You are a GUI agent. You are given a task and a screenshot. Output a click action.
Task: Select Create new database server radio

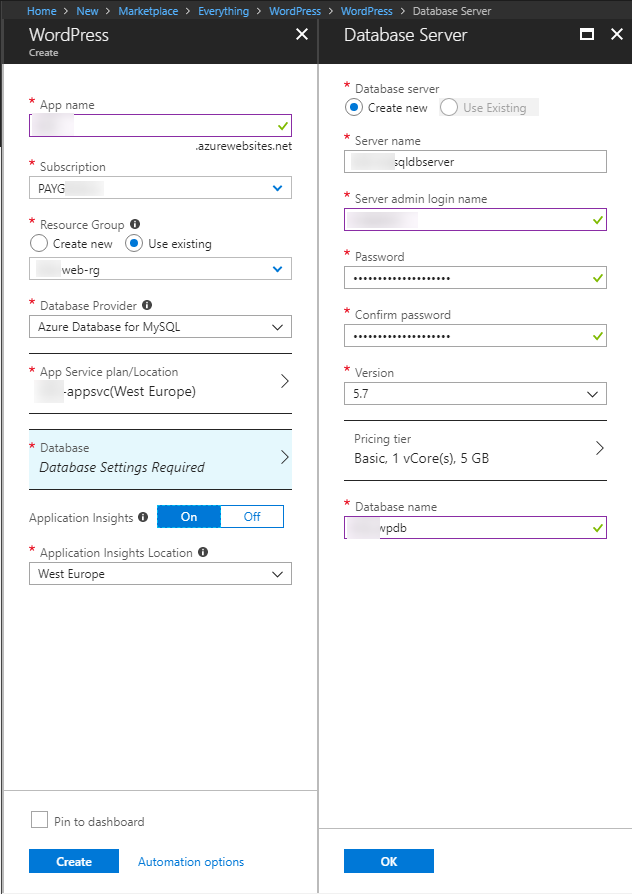pyautogui.click(x=354, y=107)
